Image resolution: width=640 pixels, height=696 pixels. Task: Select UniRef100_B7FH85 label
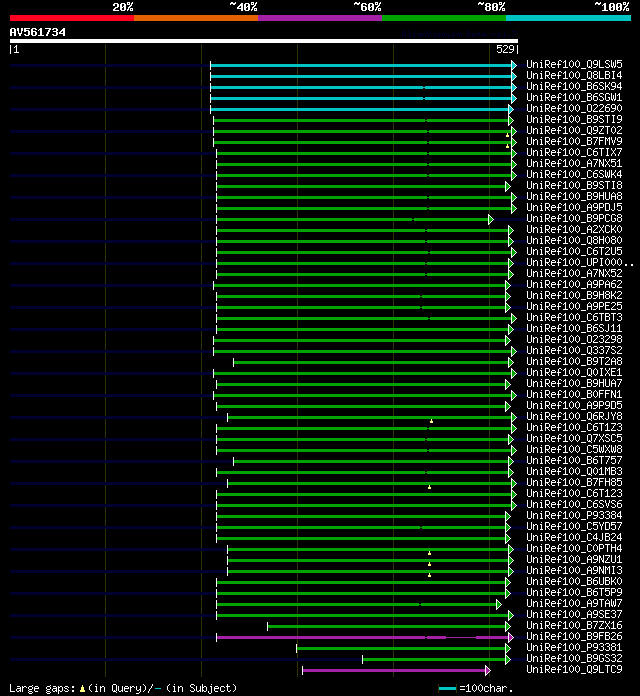coord(574,482)
